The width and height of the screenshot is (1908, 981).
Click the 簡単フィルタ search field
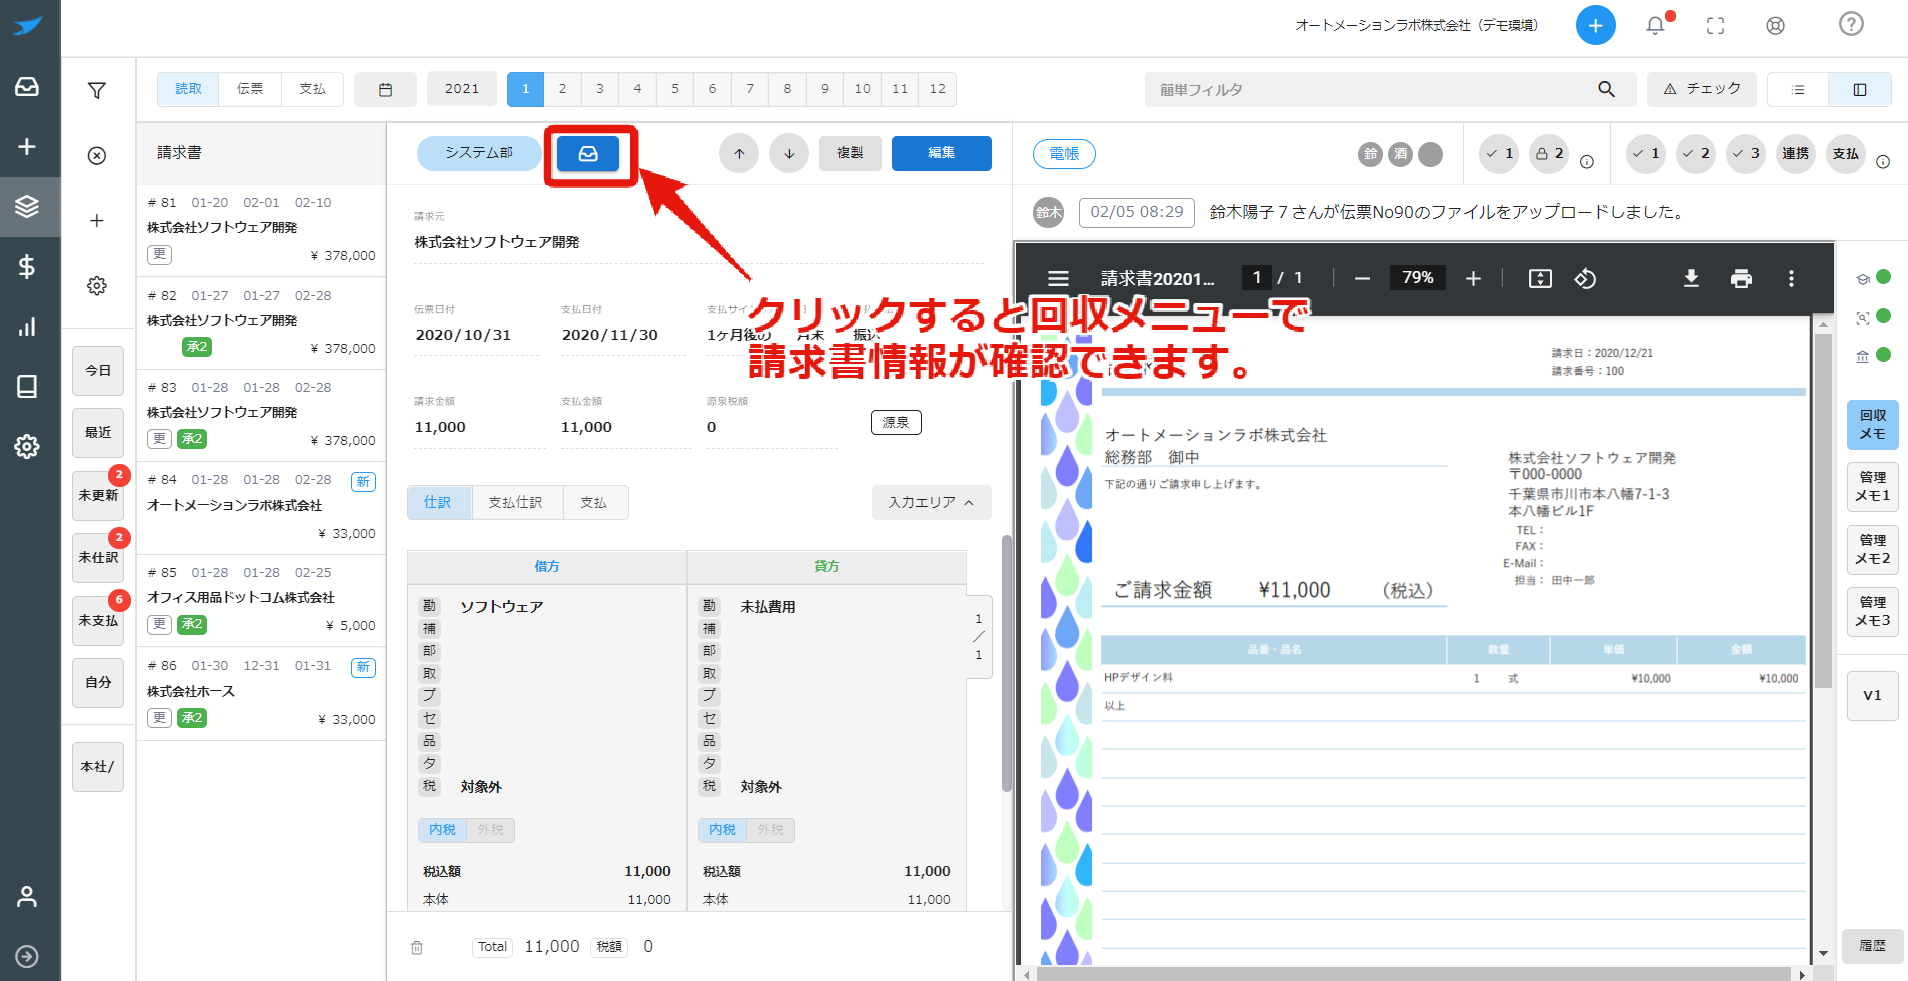click(x=1391, y=89)
